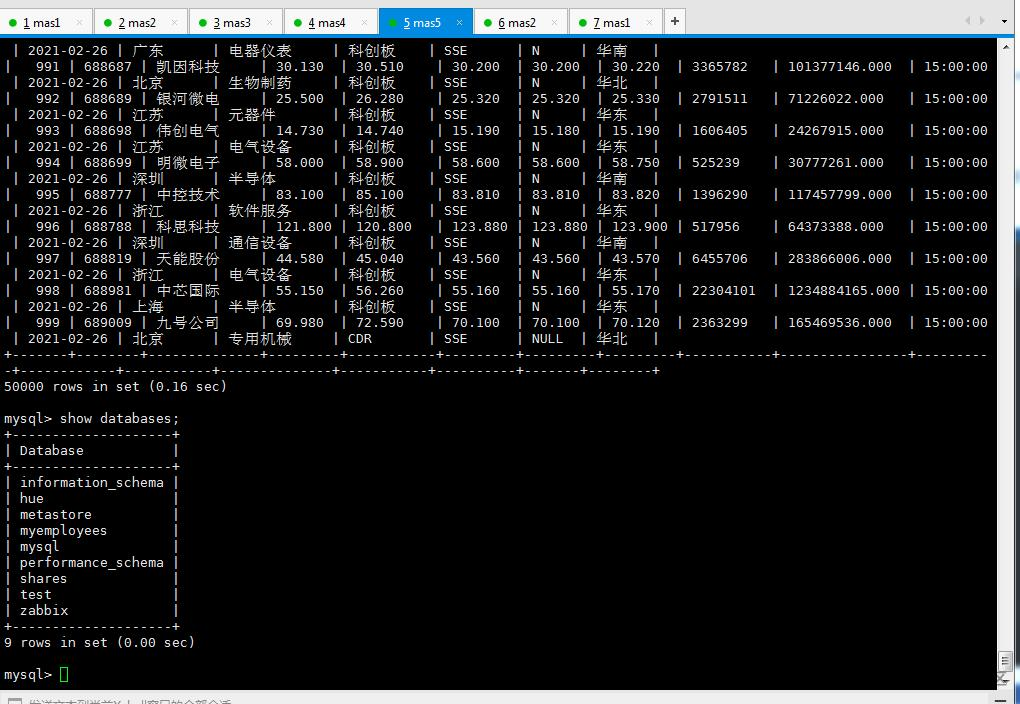Click stock code 688689 in row 992

coord(107,98)
